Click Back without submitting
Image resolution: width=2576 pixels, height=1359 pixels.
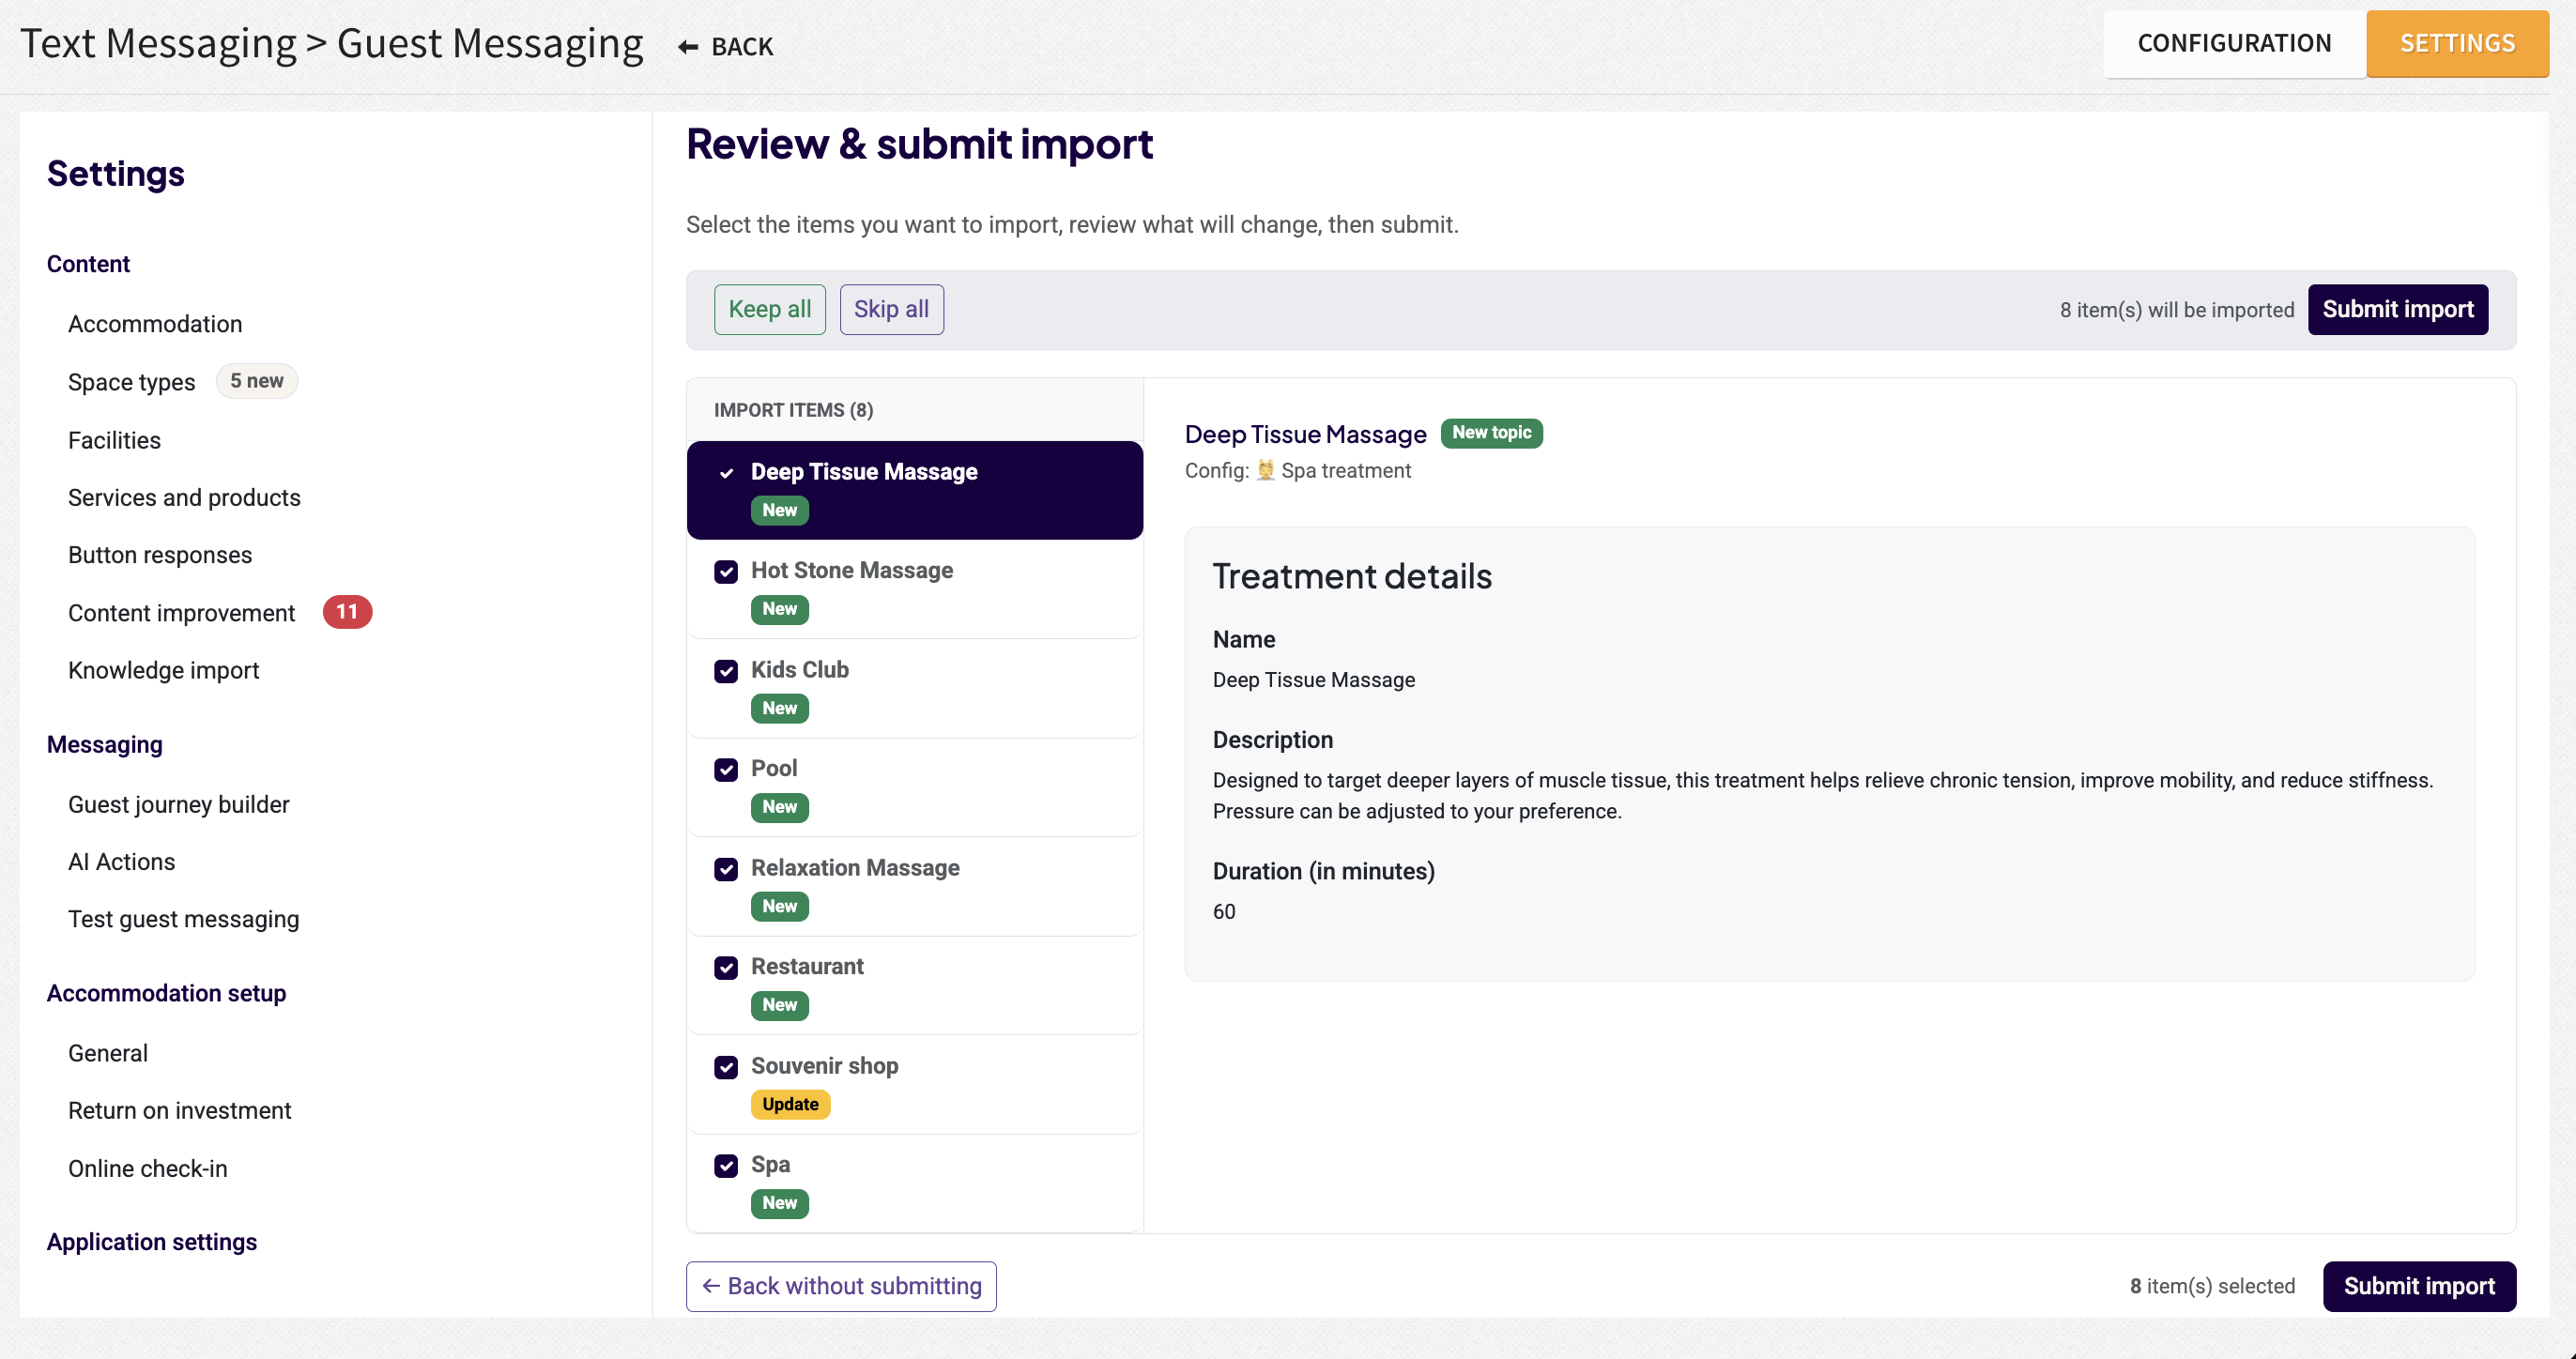coord(841,1286)
